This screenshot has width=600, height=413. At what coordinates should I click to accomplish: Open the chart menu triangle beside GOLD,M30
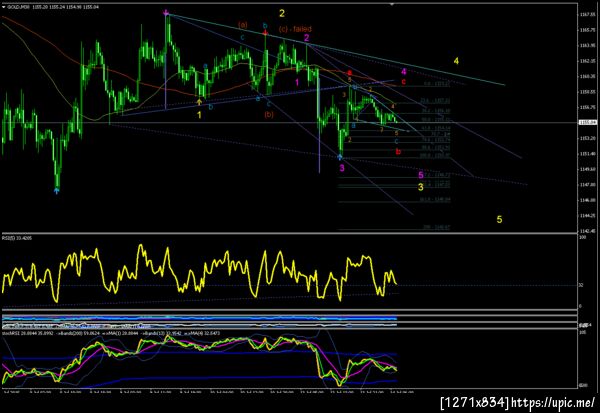4,7
